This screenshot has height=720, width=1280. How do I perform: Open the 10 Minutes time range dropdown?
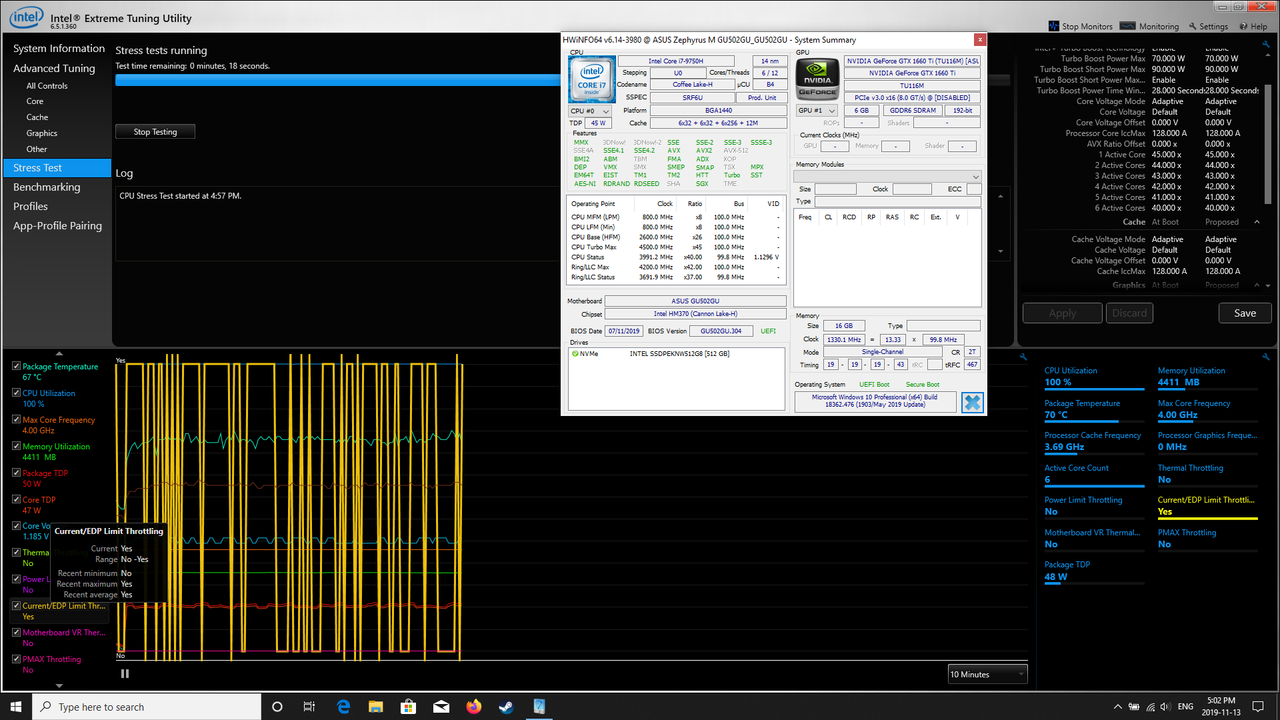[x=987, y=674]
